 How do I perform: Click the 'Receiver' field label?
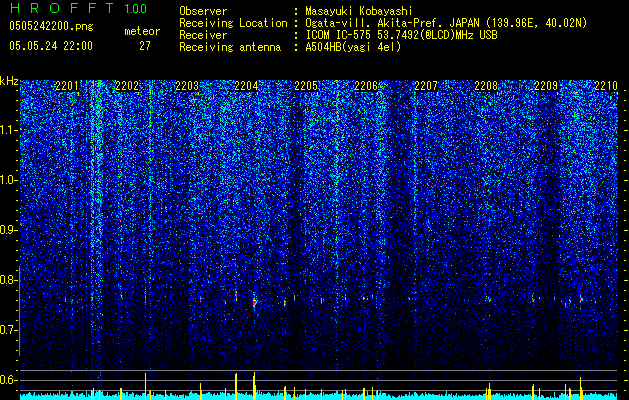[x=203, y=35]
